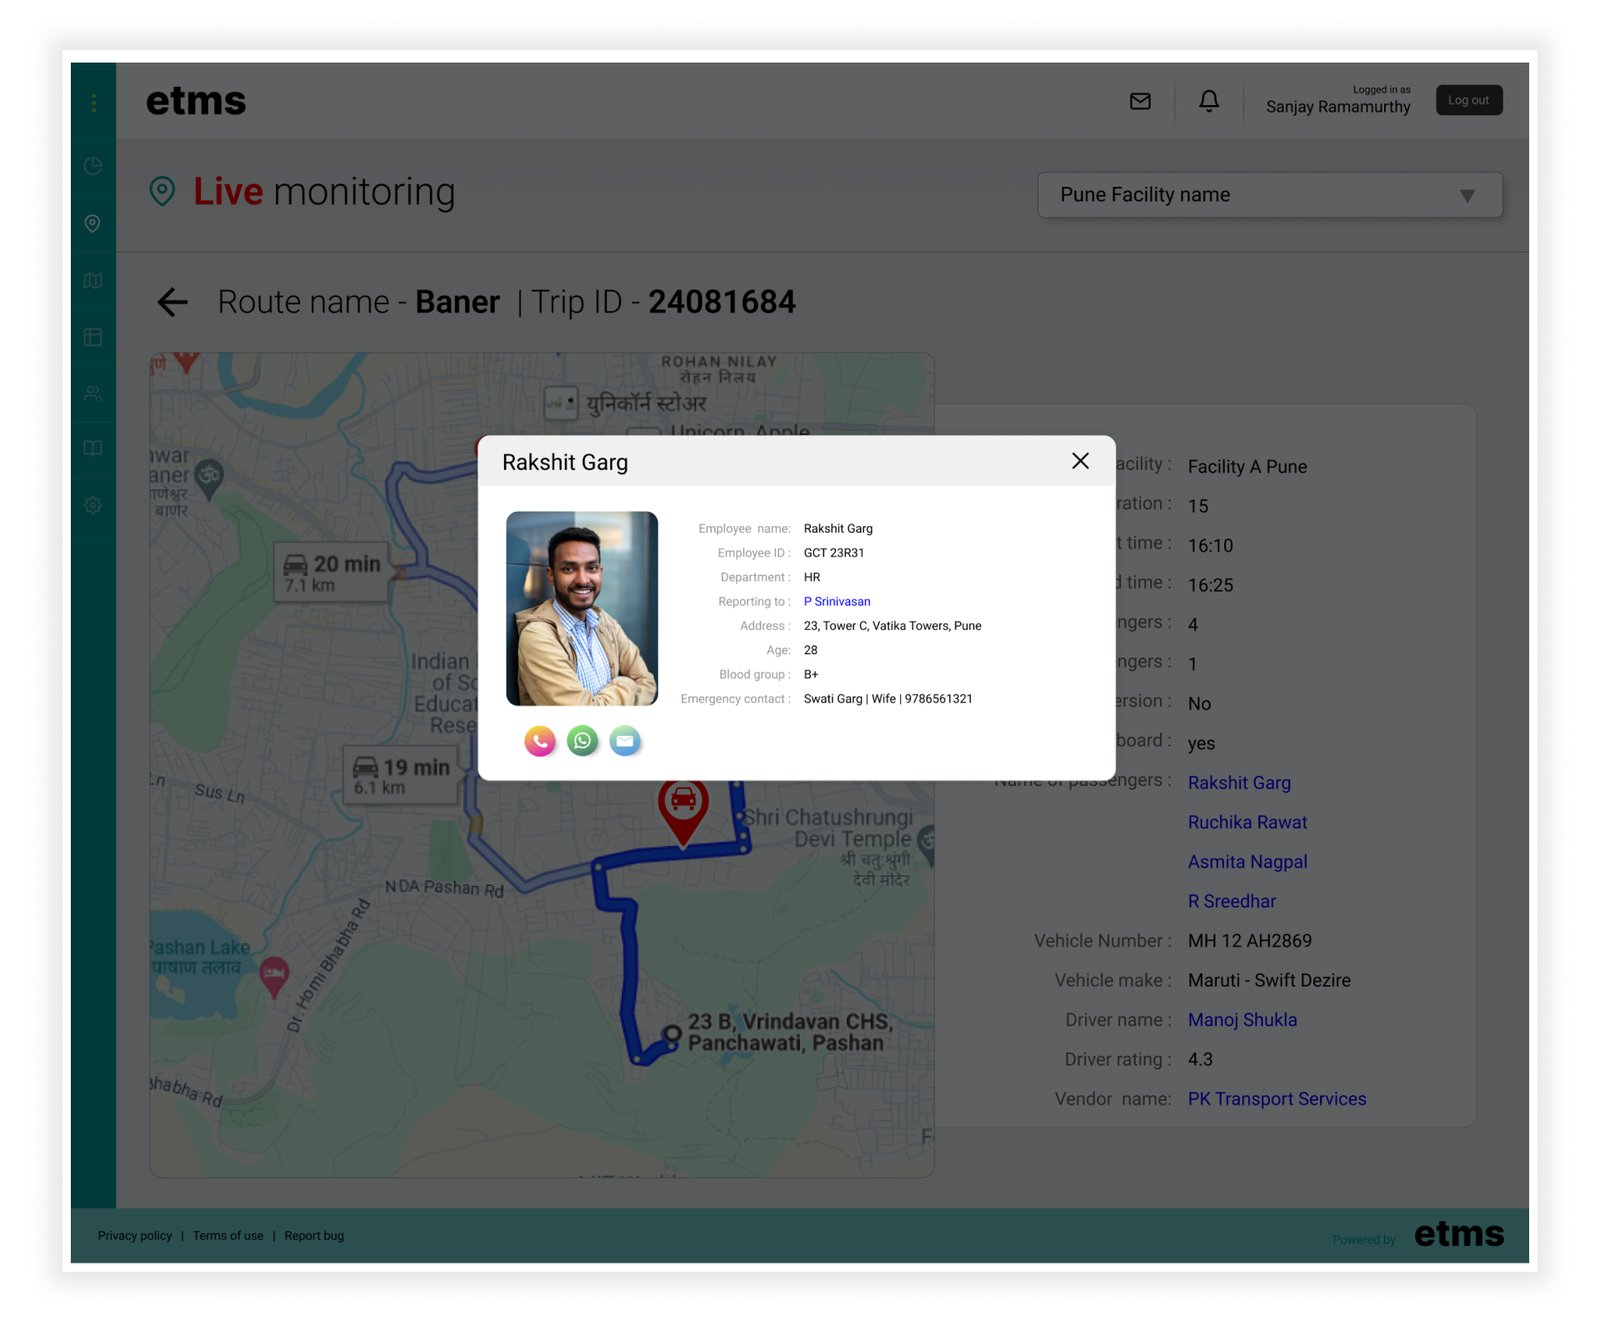Open the folded map icon in sidebar
This screenshot has height=1326, width=1600.
pyautogui.click(x=93, y=281)
